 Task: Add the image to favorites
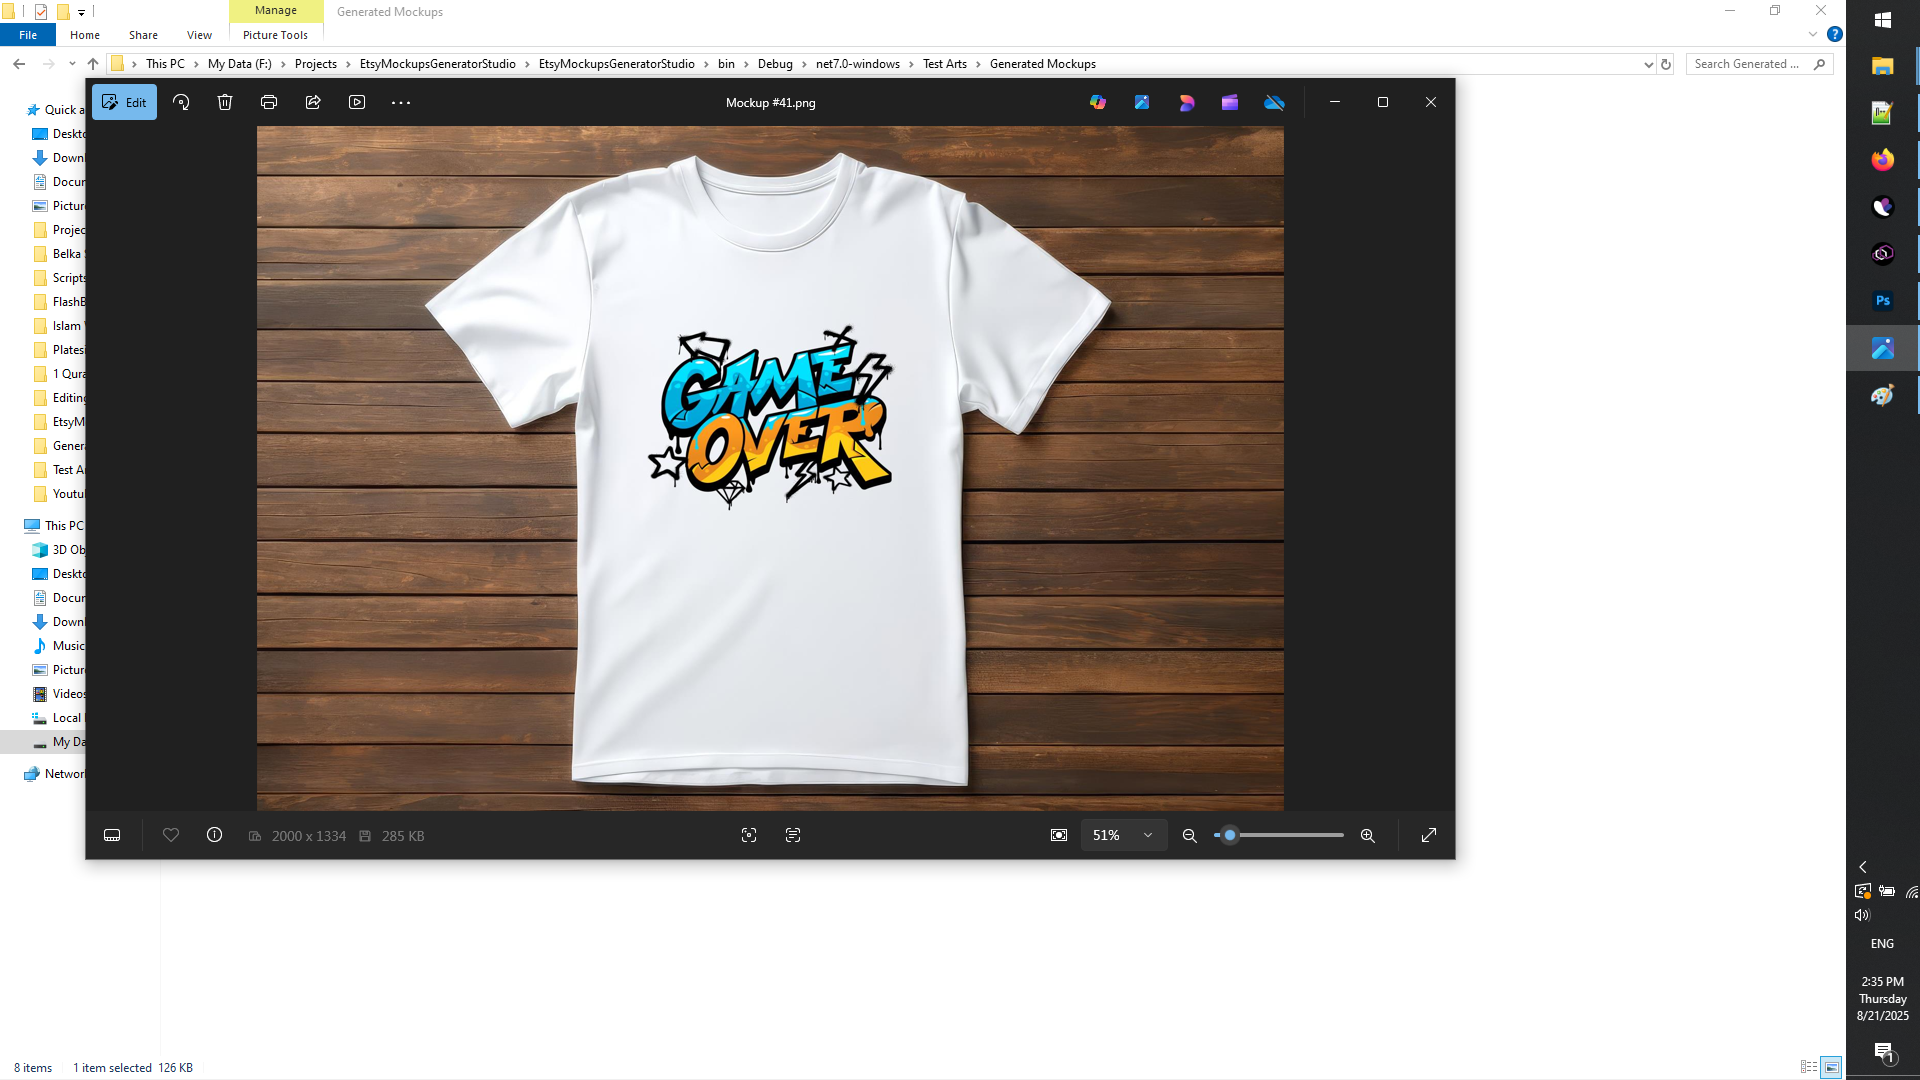(x=171, y=835)
